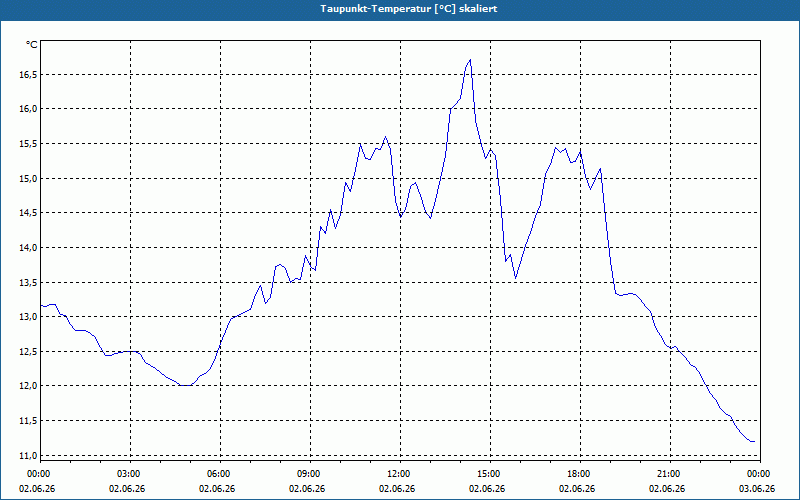Image resolution: width=800 pixels, height=500 pixels.
Task: Click the 21:00 time label
Action: (670, 474)
